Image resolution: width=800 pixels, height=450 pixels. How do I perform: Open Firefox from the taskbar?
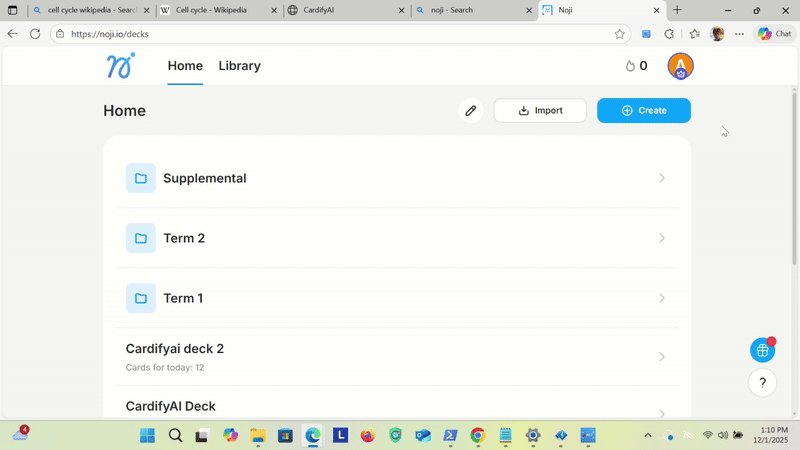pyautogui.click(x=367, y=435)
